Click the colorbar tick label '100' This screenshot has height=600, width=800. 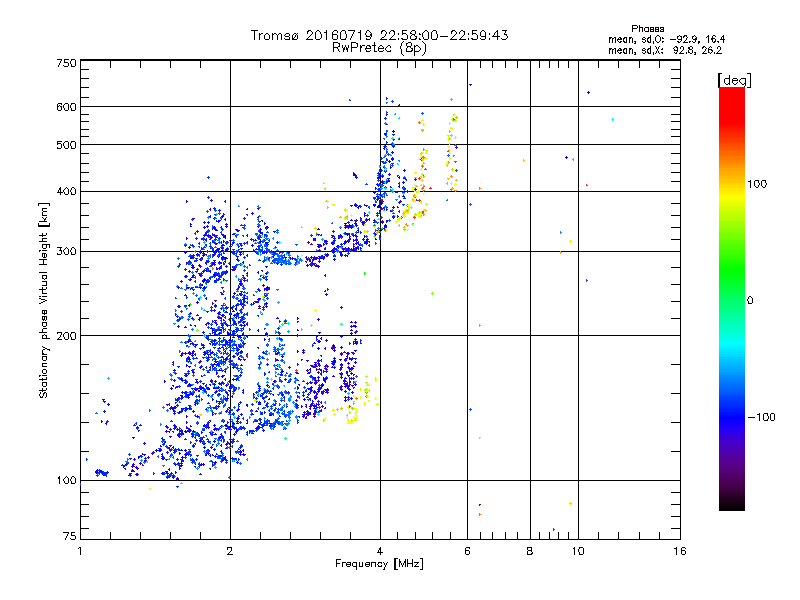[x=757, y=184]
